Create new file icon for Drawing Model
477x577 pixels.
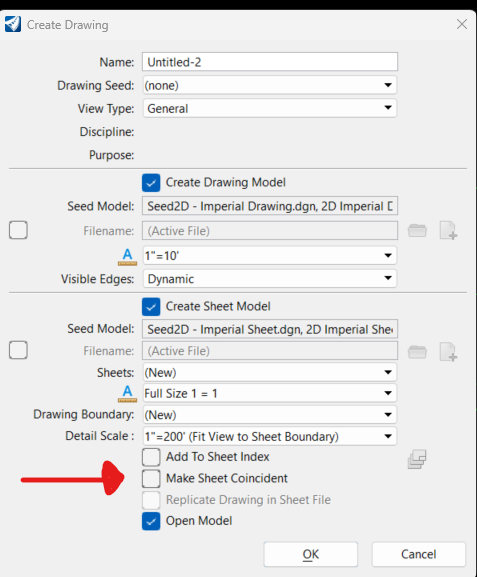click(x=448, y=231)
